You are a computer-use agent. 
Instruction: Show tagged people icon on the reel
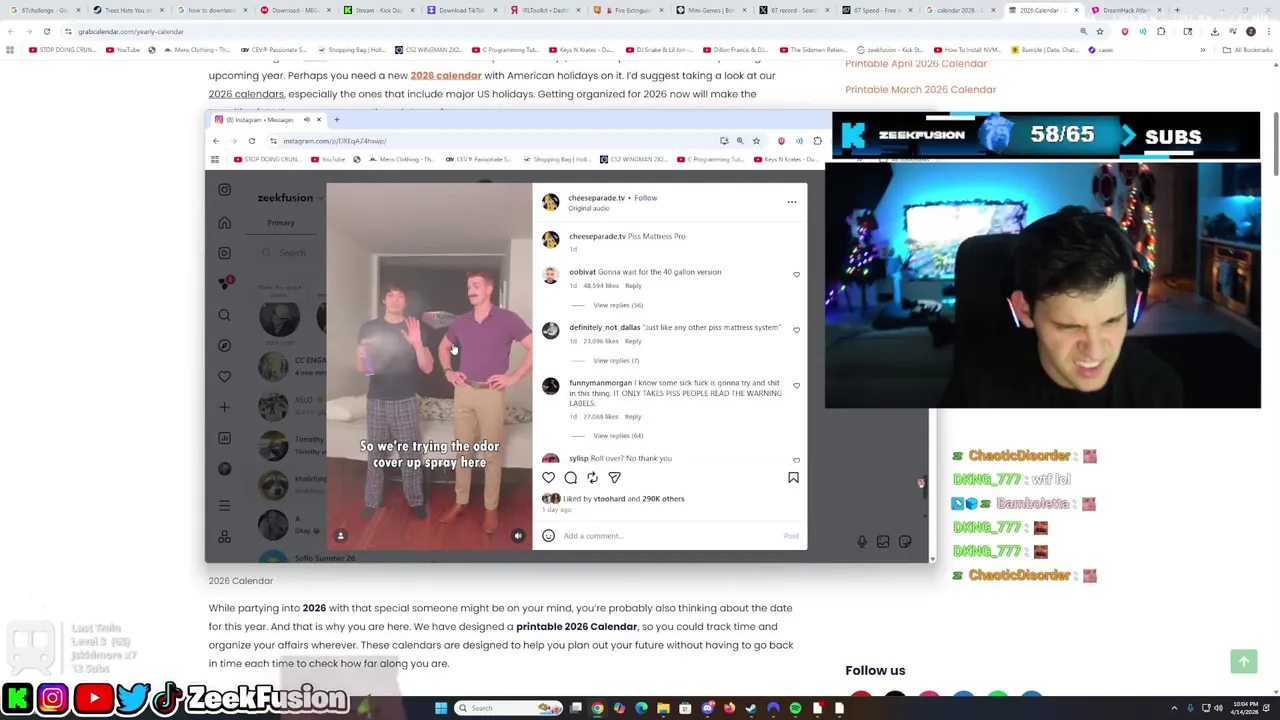coord(340,536)
